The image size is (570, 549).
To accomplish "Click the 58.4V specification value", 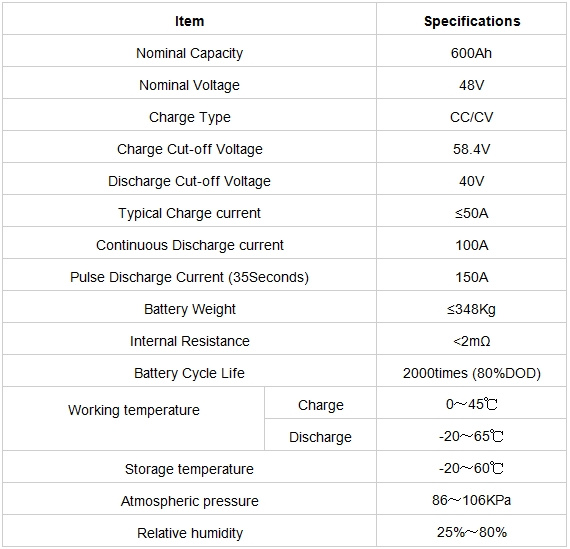I will (471, 149).
